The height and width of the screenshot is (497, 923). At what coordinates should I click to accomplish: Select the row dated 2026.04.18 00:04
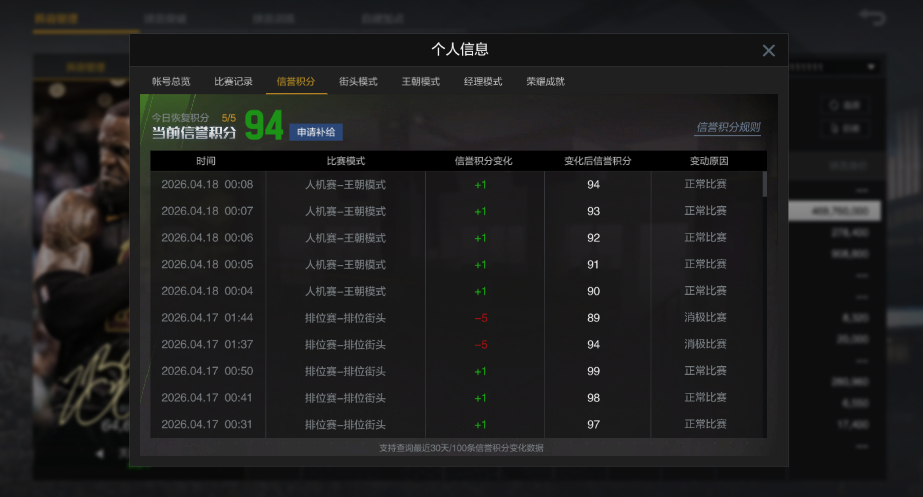(456, 291)
